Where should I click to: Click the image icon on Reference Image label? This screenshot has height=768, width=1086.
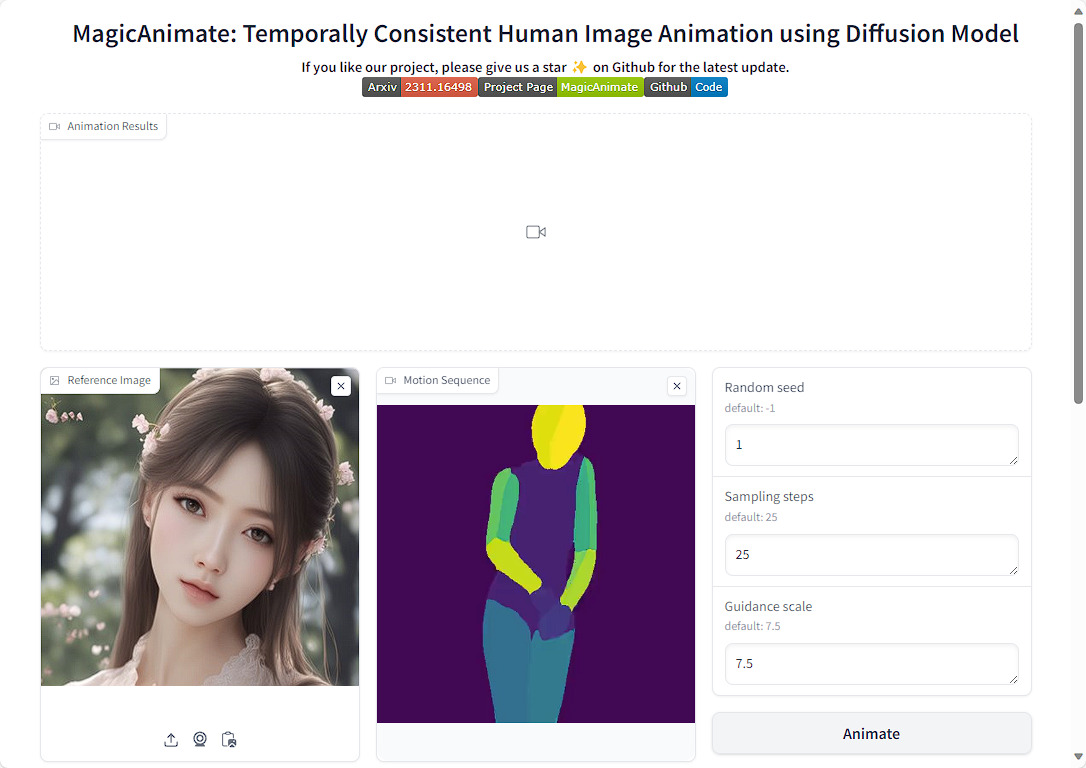click(54, 380)
